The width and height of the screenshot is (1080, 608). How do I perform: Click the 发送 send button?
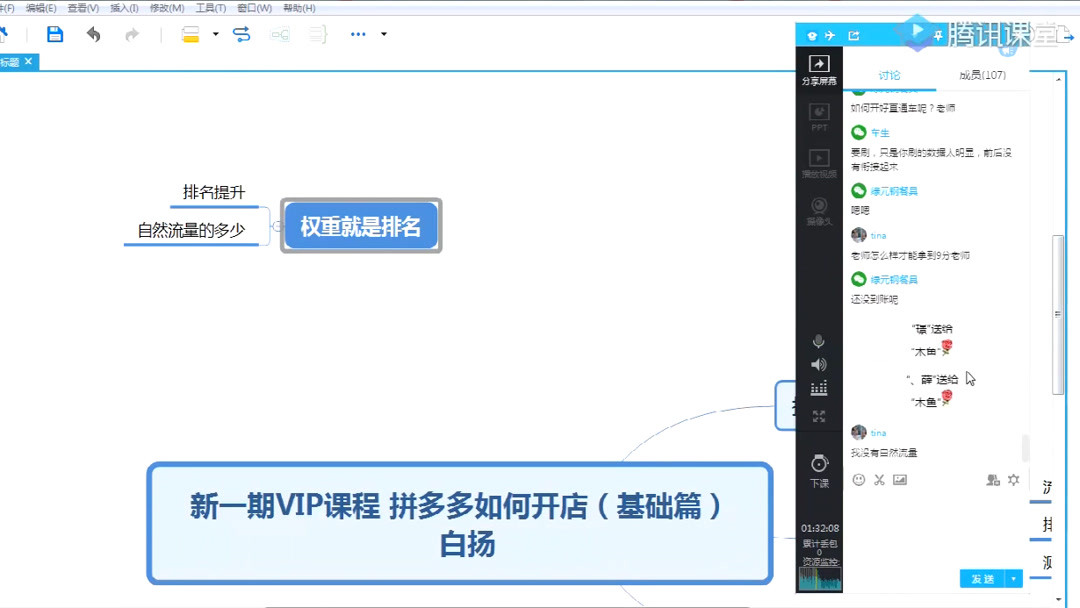[x=981, y=578]
